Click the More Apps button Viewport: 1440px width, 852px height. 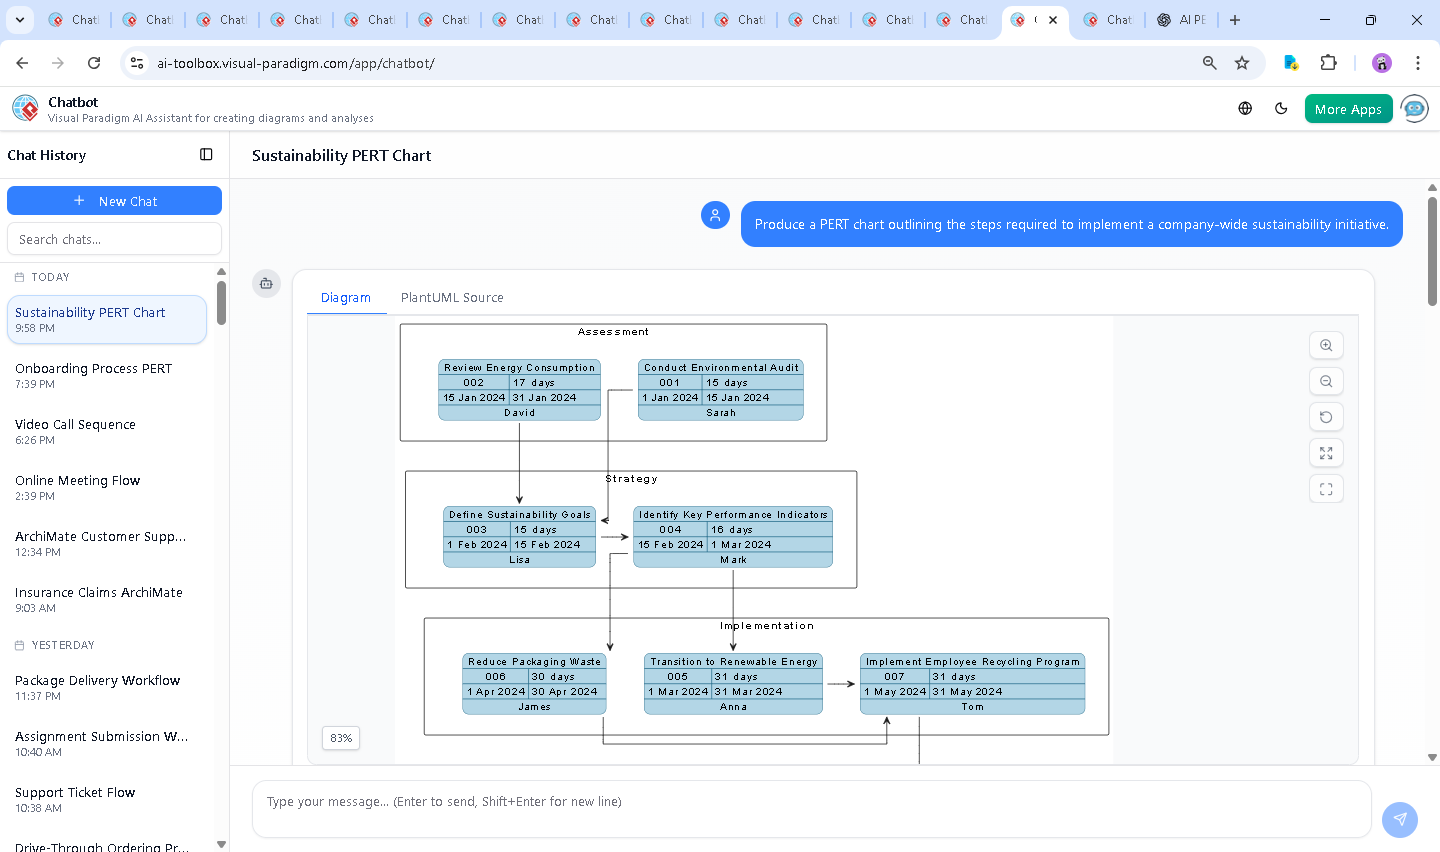pyautogui.click(x=1347, y=109)
